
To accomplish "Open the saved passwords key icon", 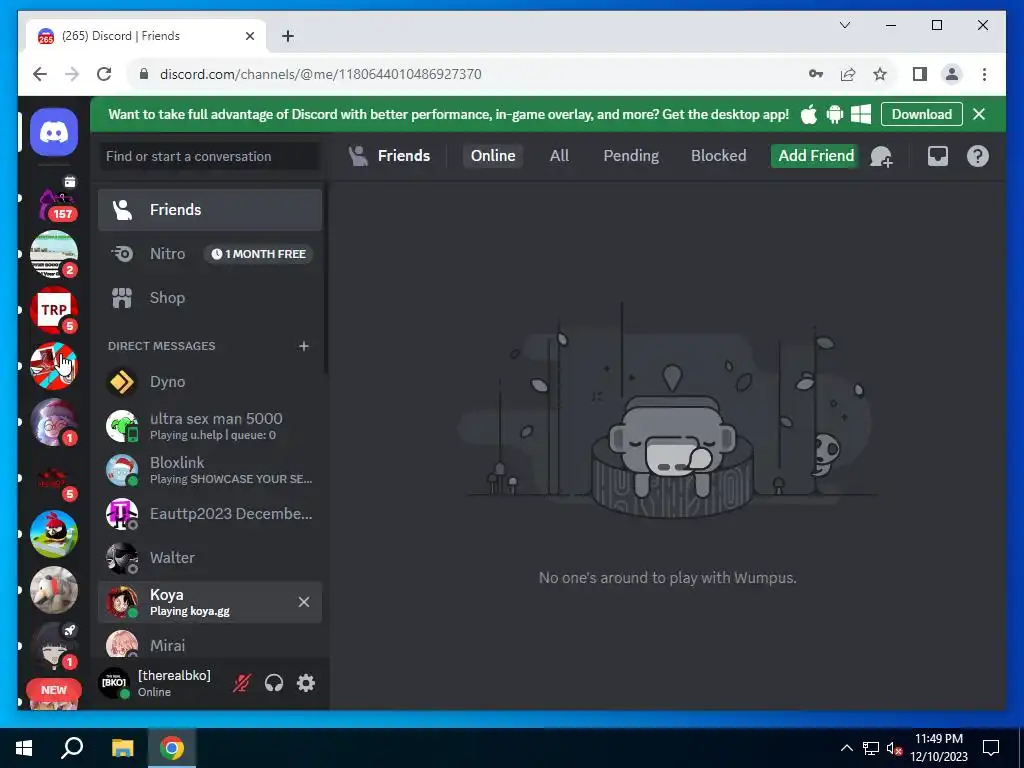I will click(816, 74).
